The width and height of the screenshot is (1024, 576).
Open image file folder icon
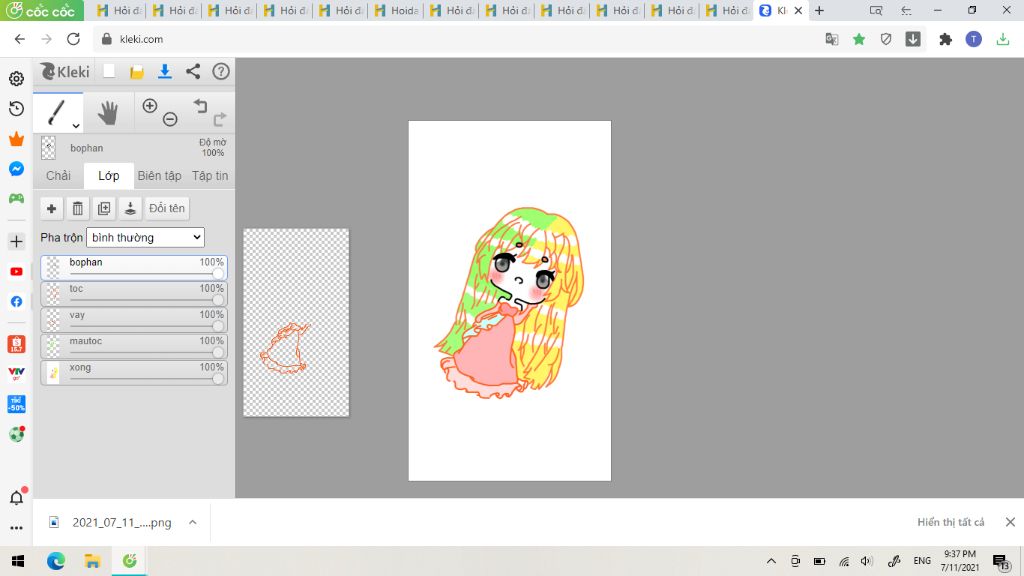(136, 72)
